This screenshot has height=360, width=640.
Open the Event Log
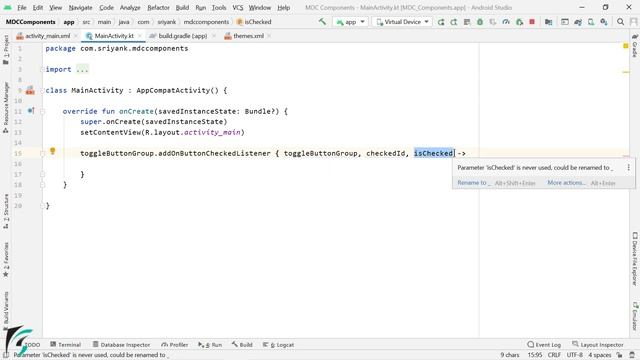tap(544, 344)
